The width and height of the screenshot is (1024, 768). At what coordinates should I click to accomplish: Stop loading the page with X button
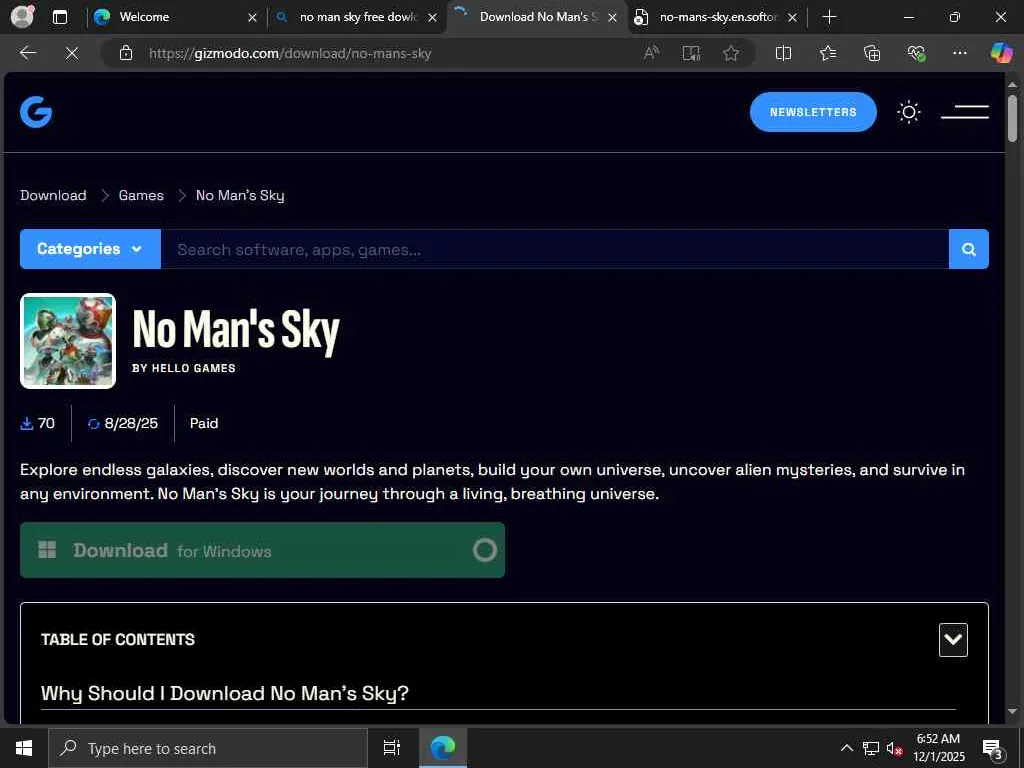pos(72,53)
